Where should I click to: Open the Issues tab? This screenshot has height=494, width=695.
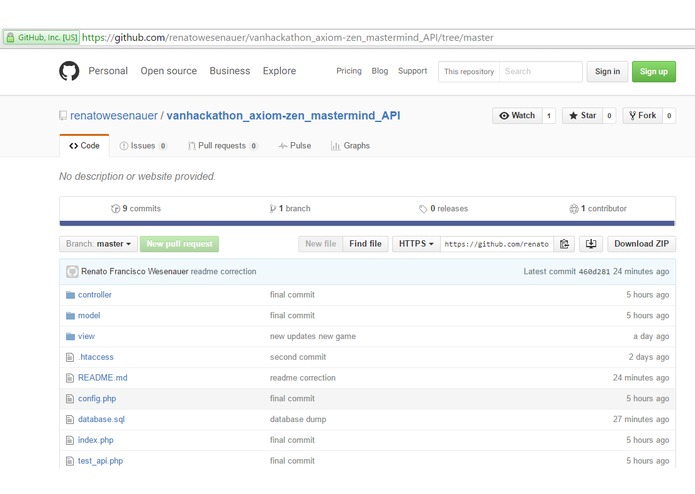(x=143, y=146)
